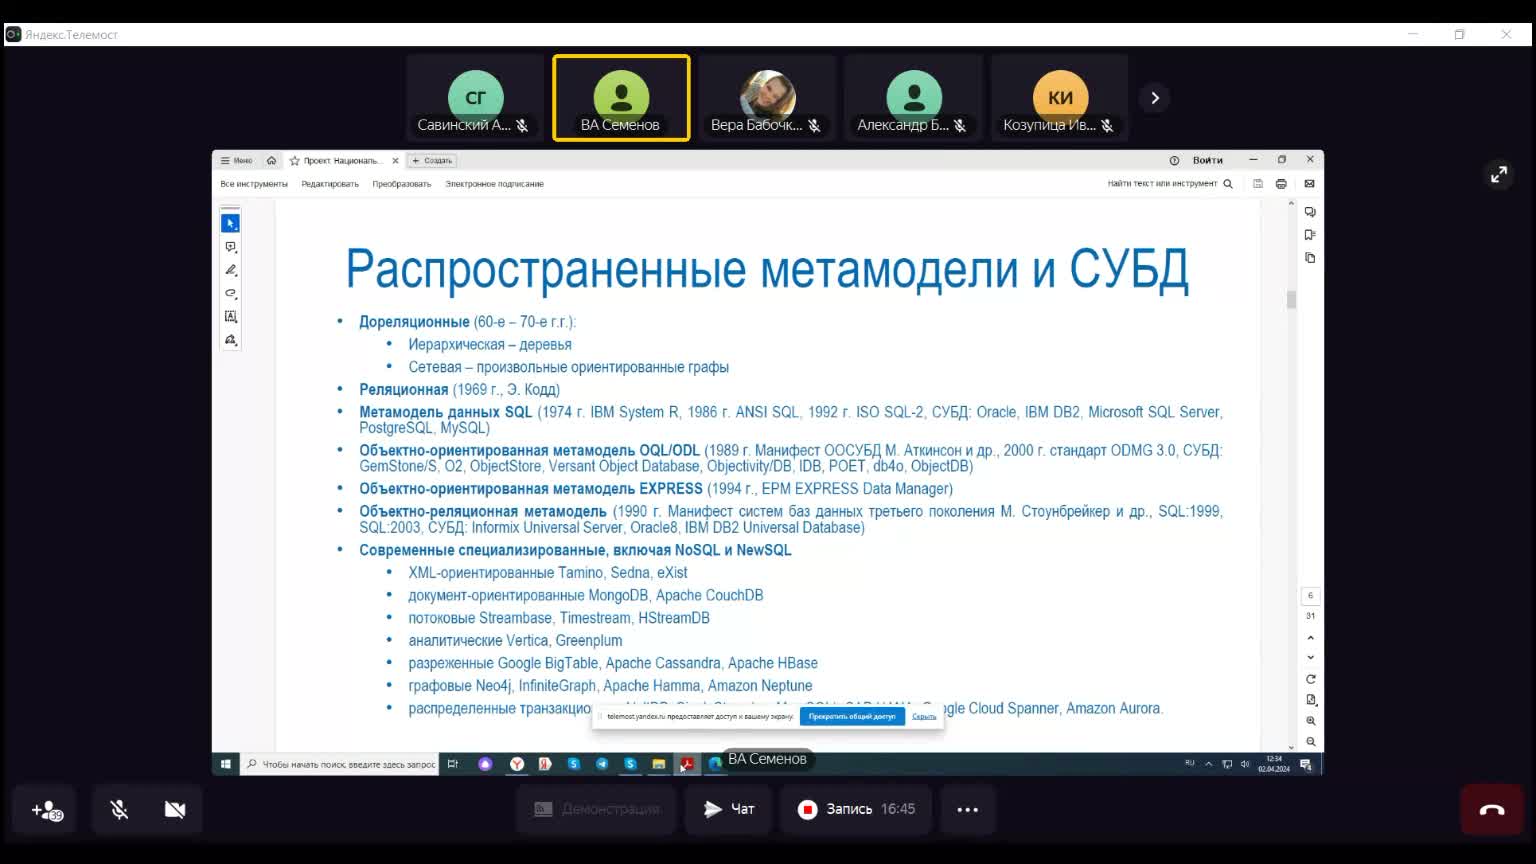Click the current page number box 6
The width and height of the screenshot is (1536, 864).
click(x=1310, y=596)
